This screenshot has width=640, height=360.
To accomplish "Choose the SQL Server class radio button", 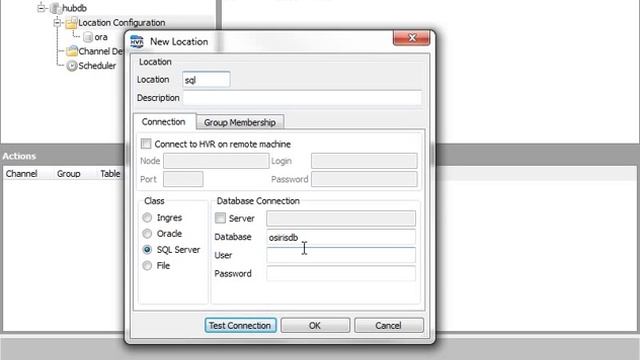I will pyautogui.click(x=147, y=249).
